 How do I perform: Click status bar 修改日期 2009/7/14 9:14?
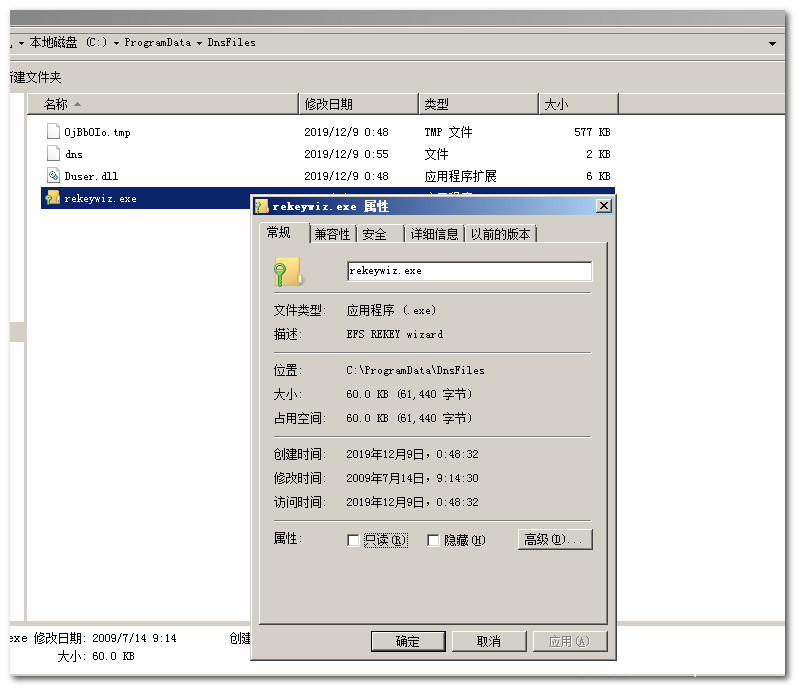105,638
